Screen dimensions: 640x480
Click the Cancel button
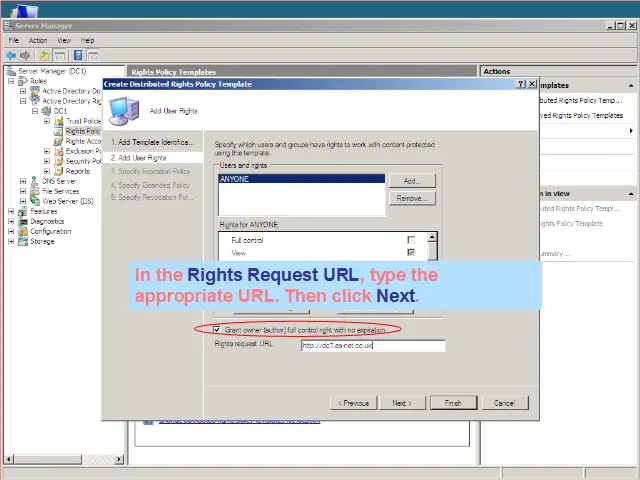tap(505, 403)
